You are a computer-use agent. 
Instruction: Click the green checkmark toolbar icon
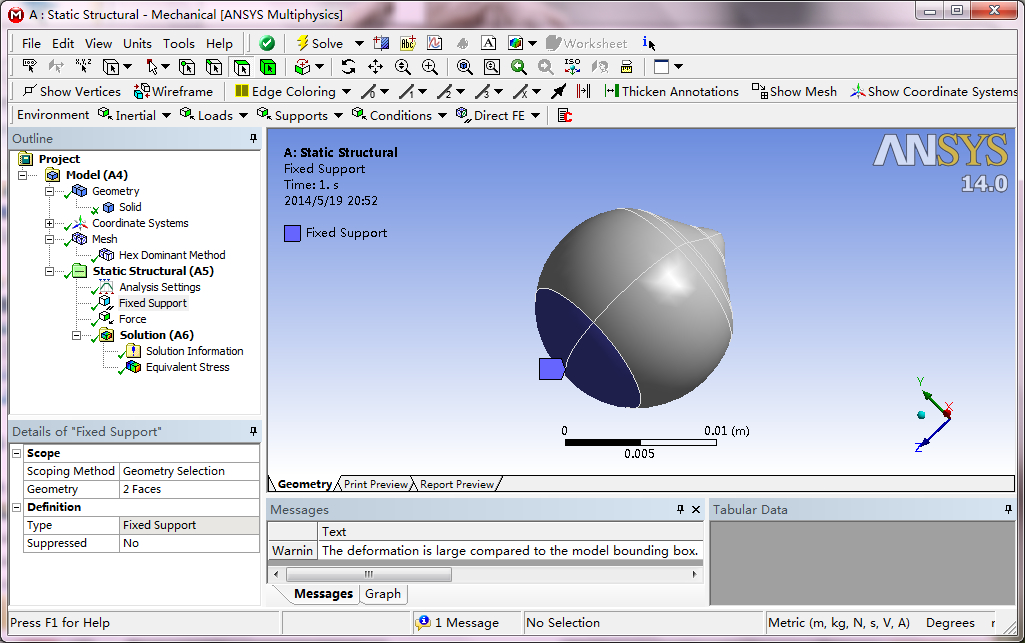point(267,43)
